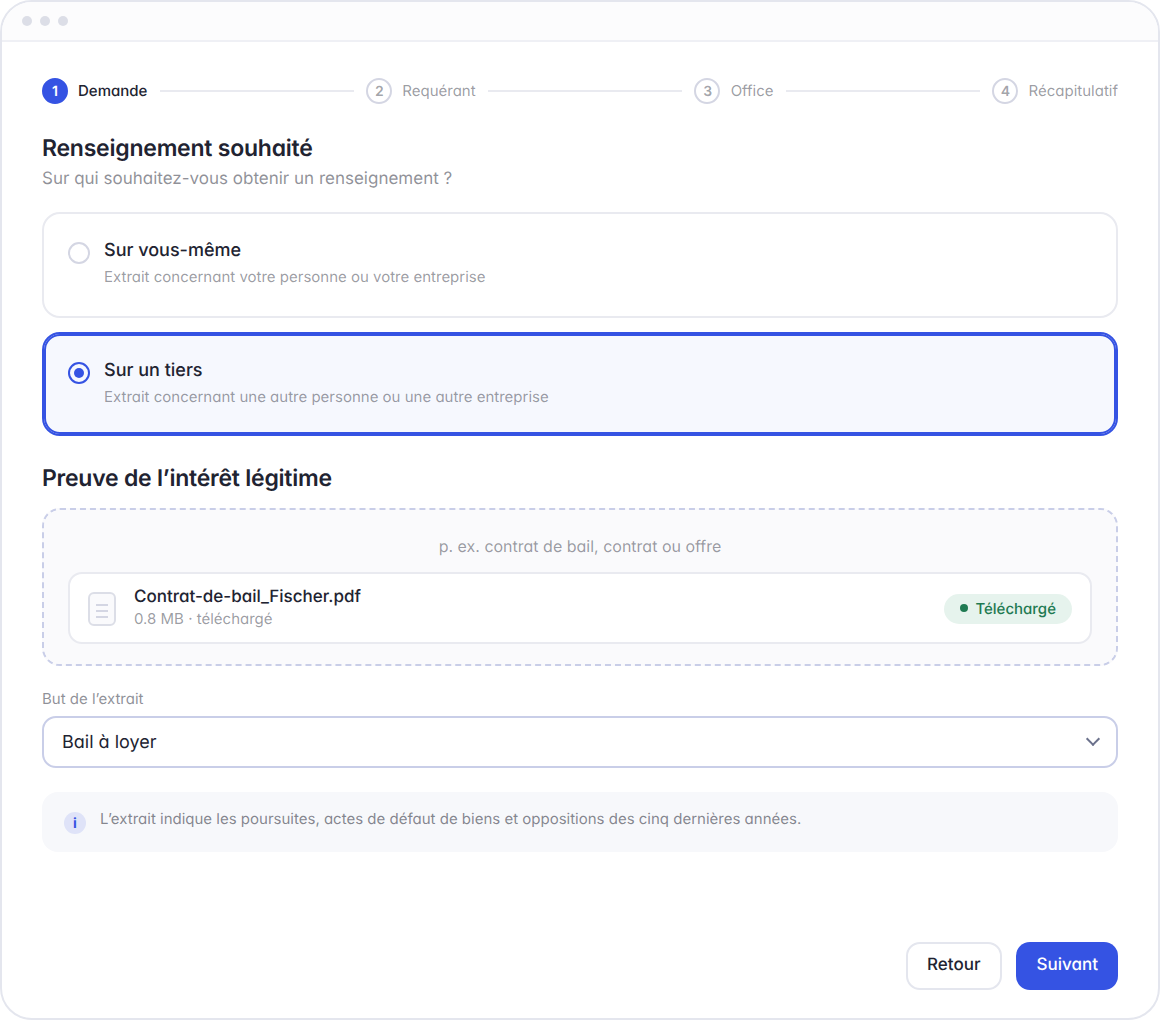Go to the Récapitulatif step label
The image size is (1160, 1020).
[1073, 91]
